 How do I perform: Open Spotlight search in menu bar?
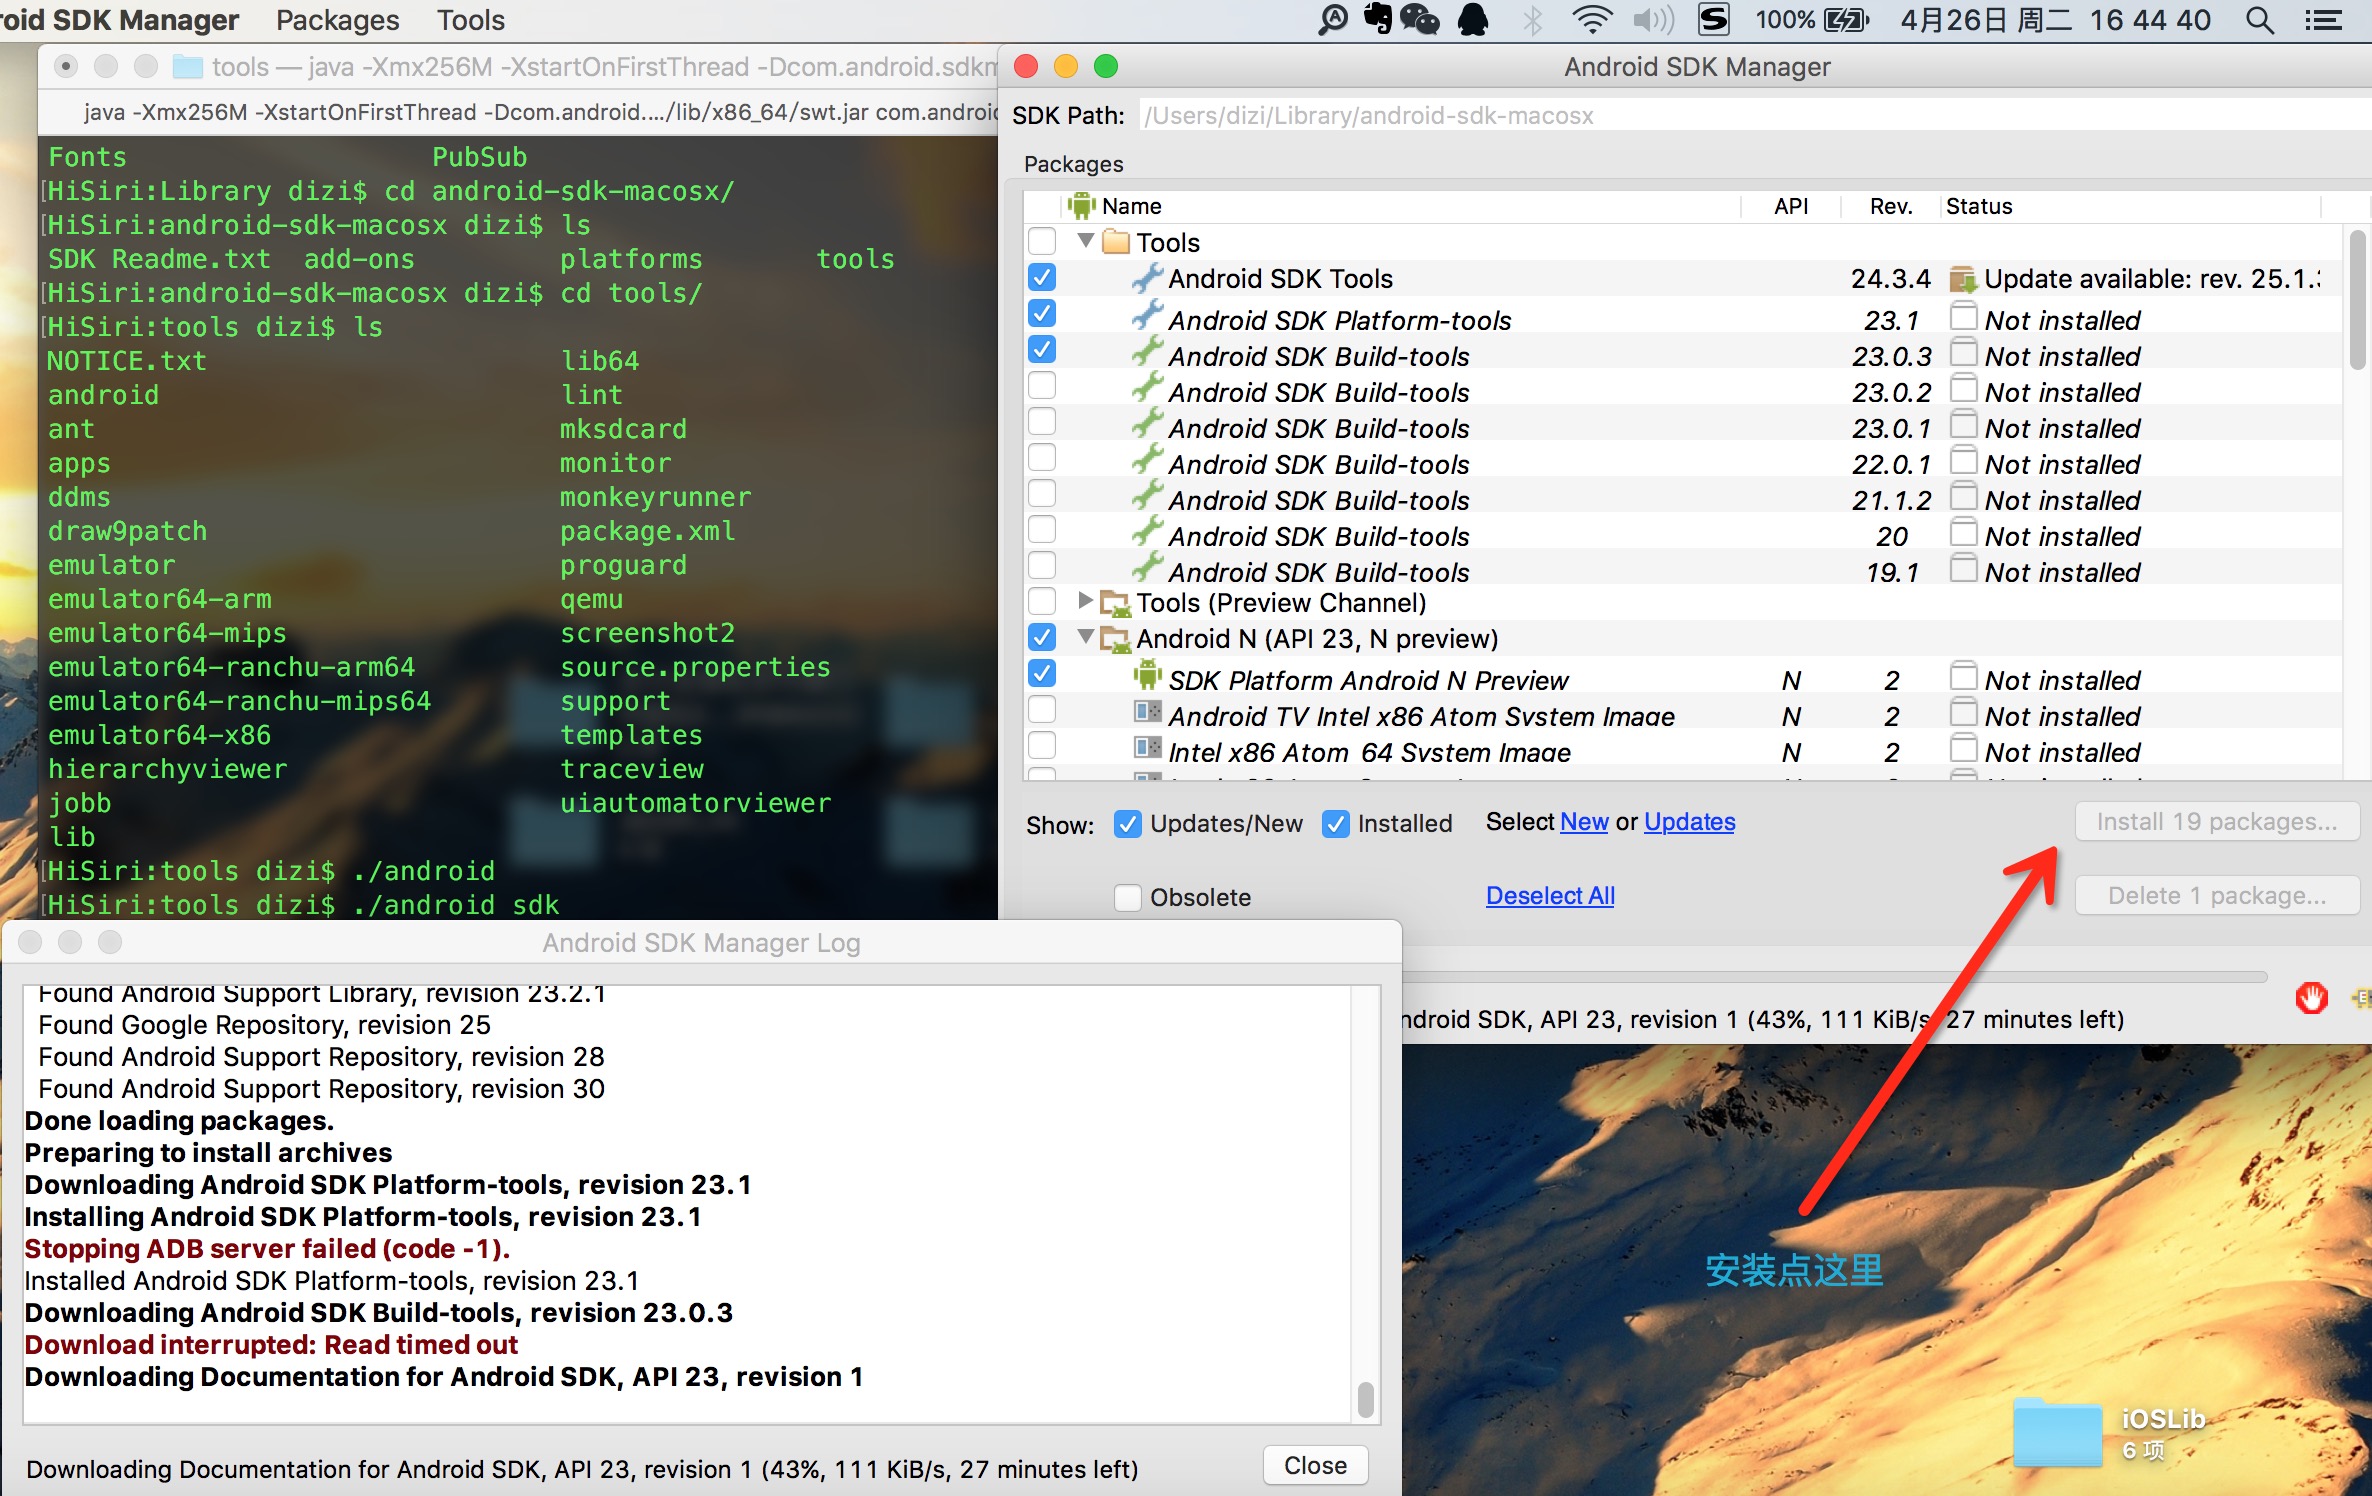2260,20
